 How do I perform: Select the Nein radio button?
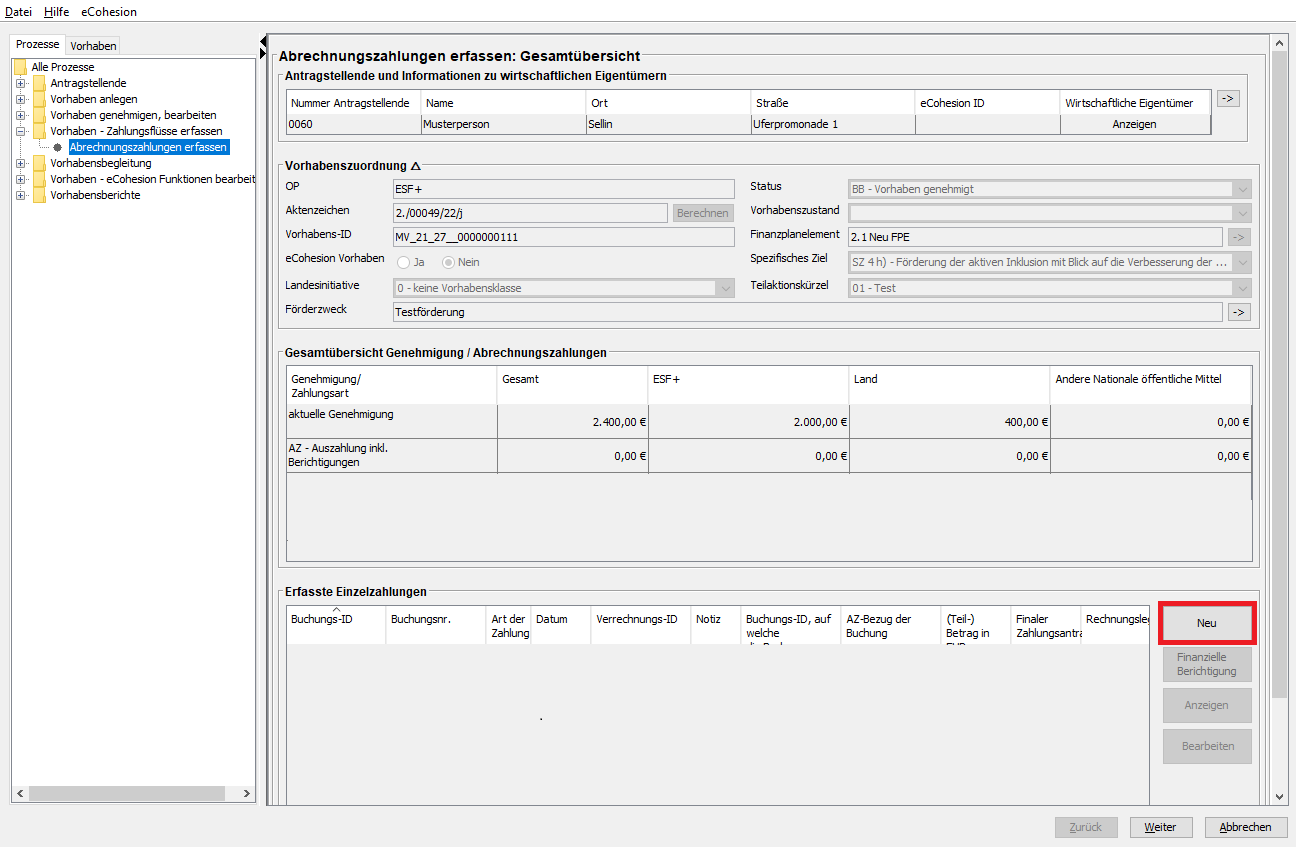click(448, 262)
